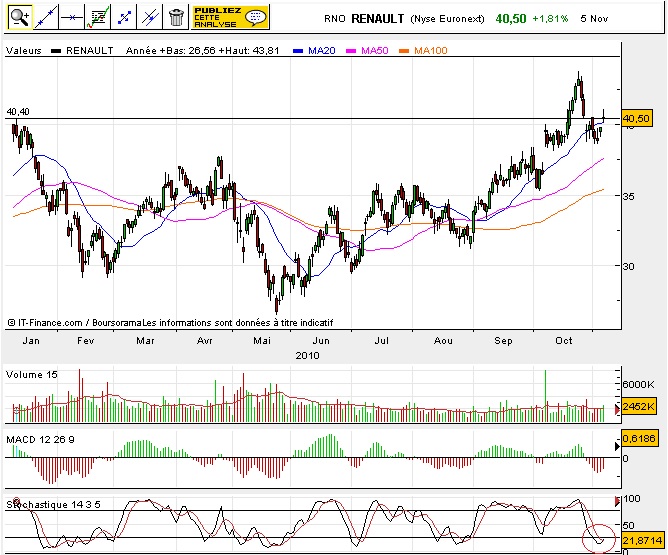The image size is (668, 555).
Task: Click the Volume 15 panel label
Action: coord(32,375)
